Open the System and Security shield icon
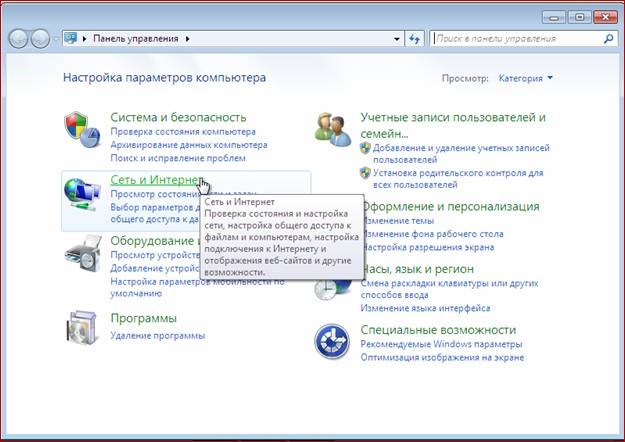Viewport: 625px width, 442px height. pyautogui.click(x=82, y=130)
